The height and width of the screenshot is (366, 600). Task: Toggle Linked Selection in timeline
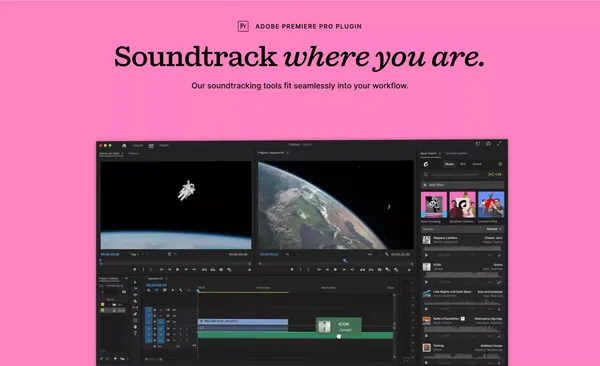(x=165, y=290)
